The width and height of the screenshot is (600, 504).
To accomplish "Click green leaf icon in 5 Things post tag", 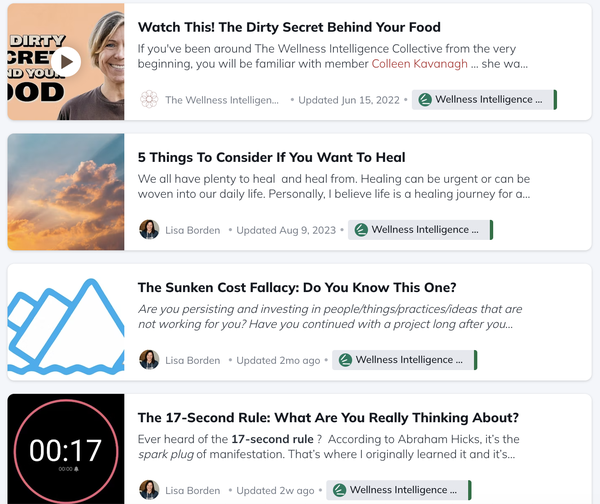I will [x=361, y=230].
